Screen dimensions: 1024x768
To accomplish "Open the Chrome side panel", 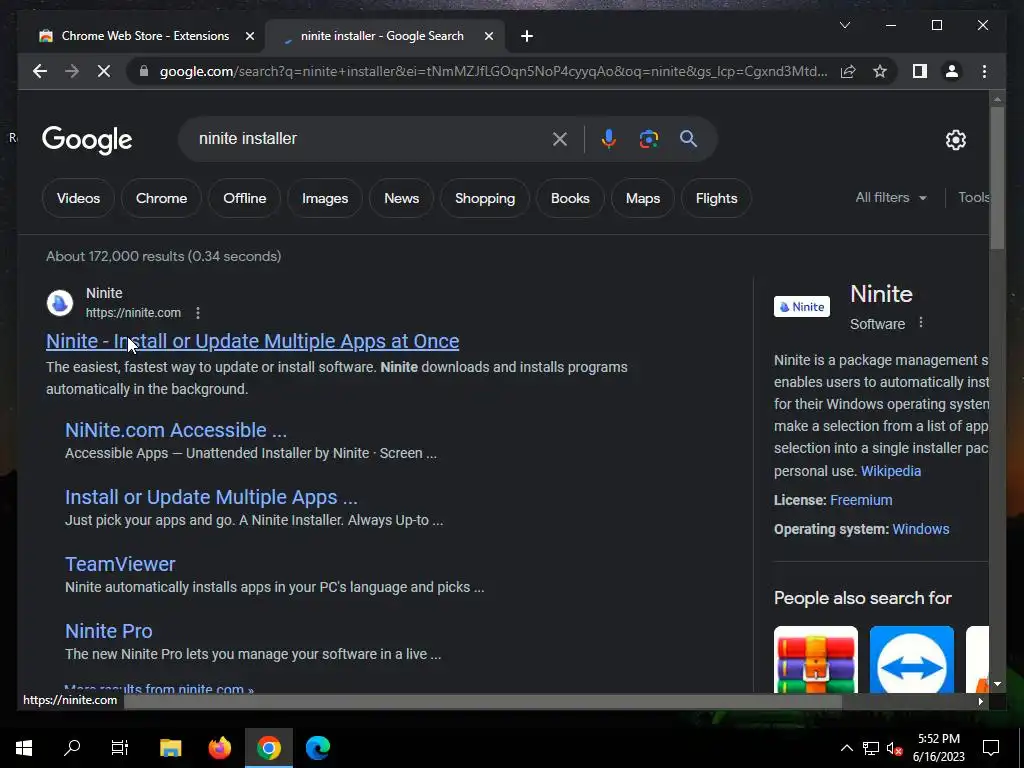I will 920,71.
